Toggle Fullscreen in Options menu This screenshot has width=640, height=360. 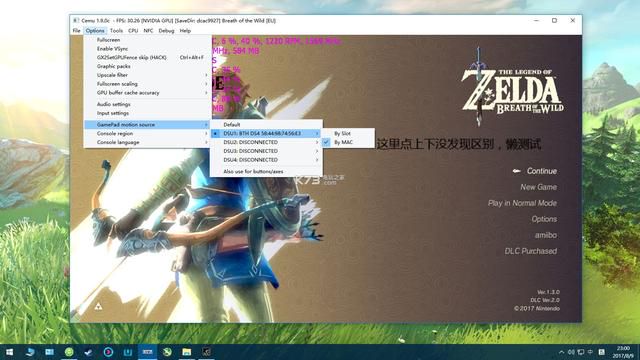point(147,40)
